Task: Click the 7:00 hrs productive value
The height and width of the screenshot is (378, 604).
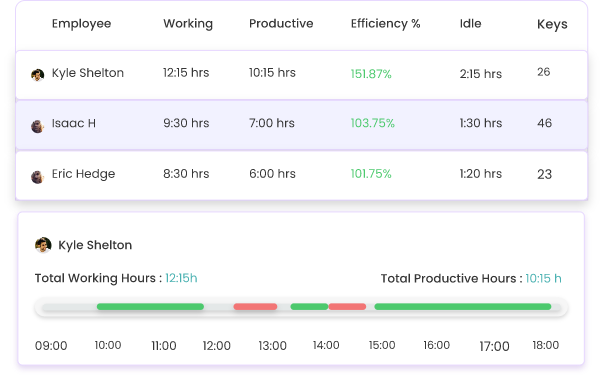Action: click(x=272, y=123)
